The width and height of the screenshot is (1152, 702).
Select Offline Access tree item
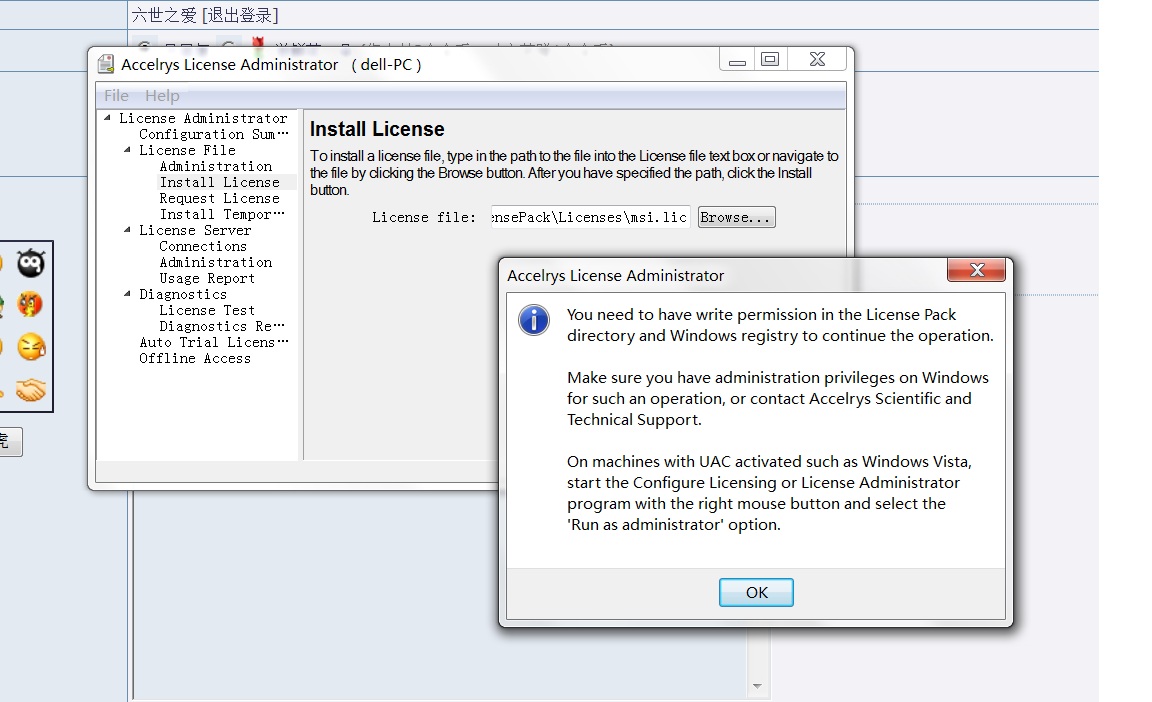click(195, 358)
